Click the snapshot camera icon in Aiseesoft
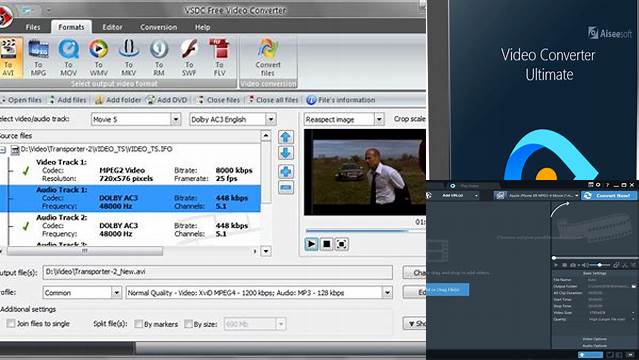 pyautogui.click(x=573, y=265)
